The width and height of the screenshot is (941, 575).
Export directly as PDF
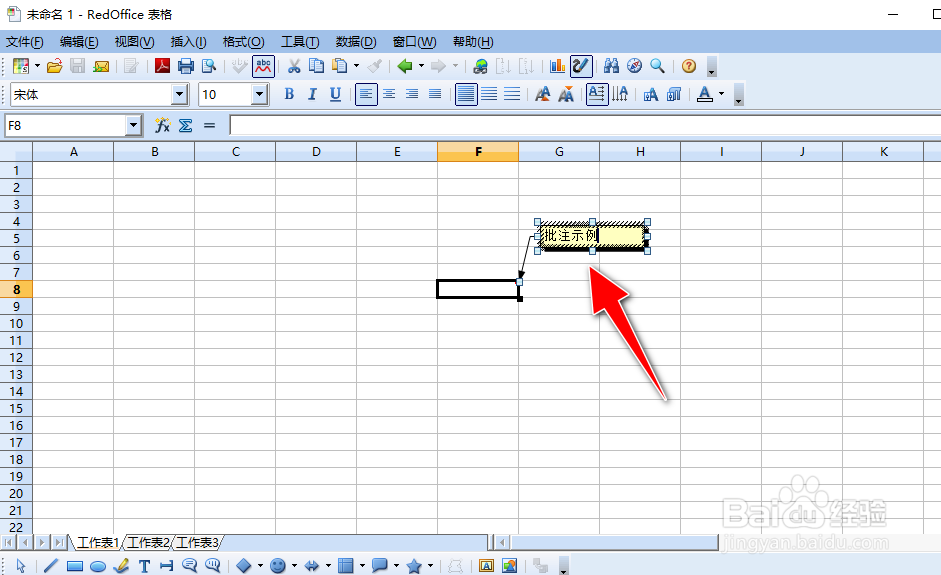pyautogui.click(x=162, y=66)
